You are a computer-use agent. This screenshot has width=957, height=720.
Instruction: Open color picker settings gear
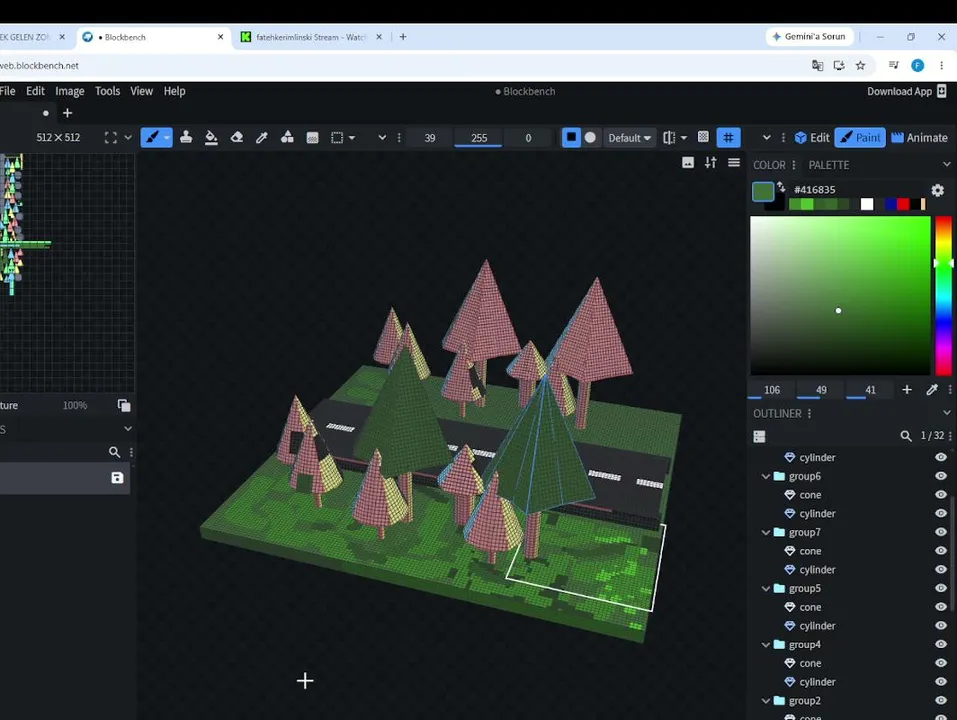click(x=938, y=190)
